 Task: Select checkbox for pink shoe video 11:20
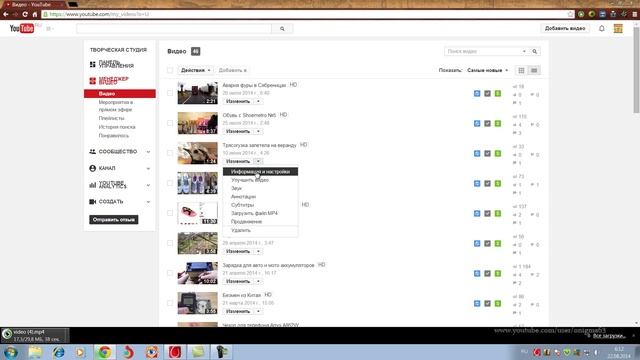170,213
